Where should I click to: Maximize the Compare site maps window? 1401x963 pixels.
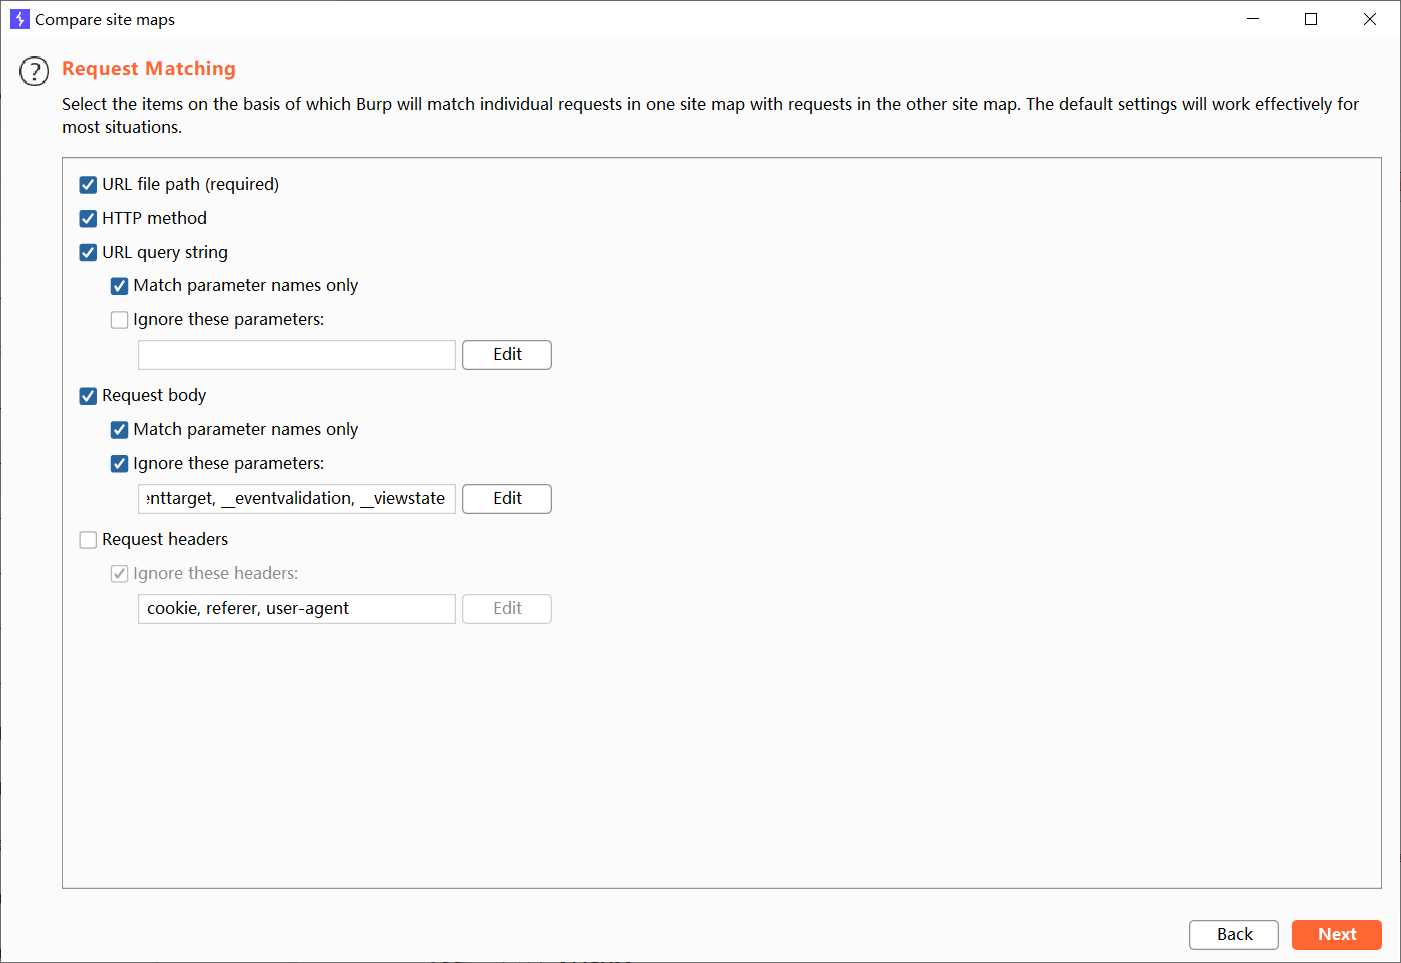point(1311,19)
